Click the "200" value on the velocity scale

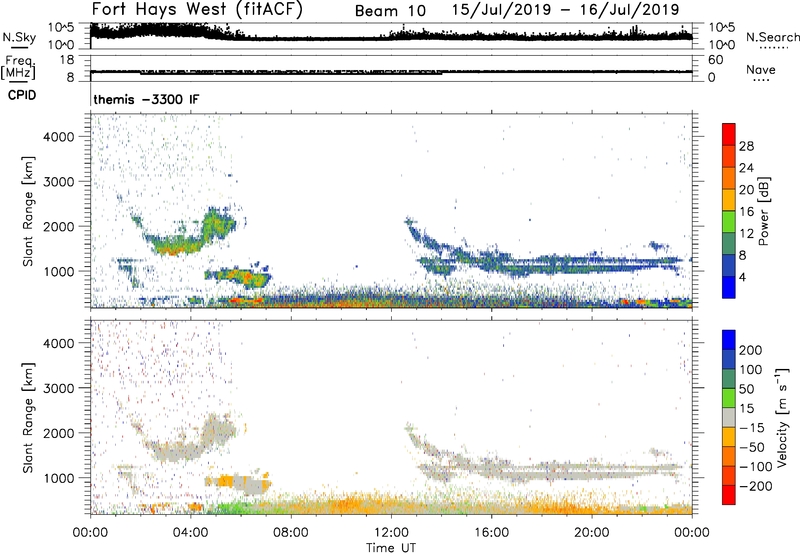pos(751,350)
